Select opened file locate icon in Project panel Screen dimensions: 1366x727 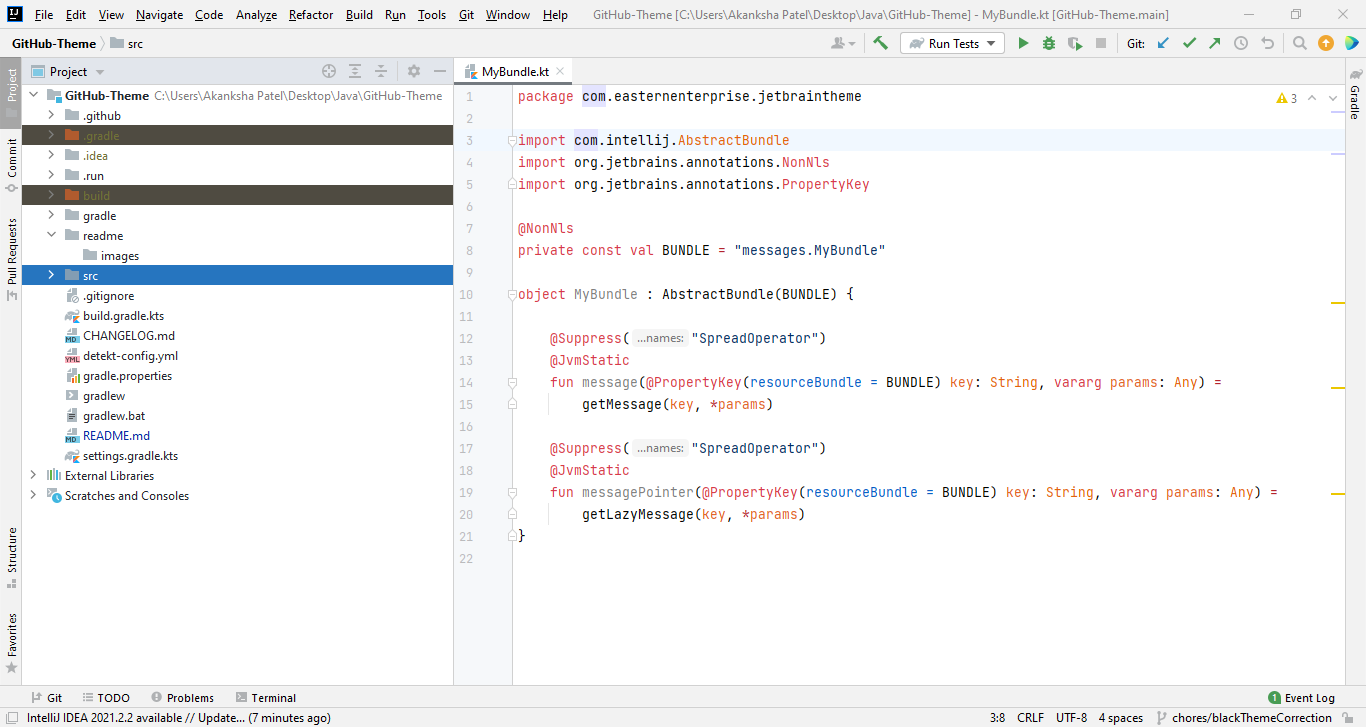click(x=329, y=71)
